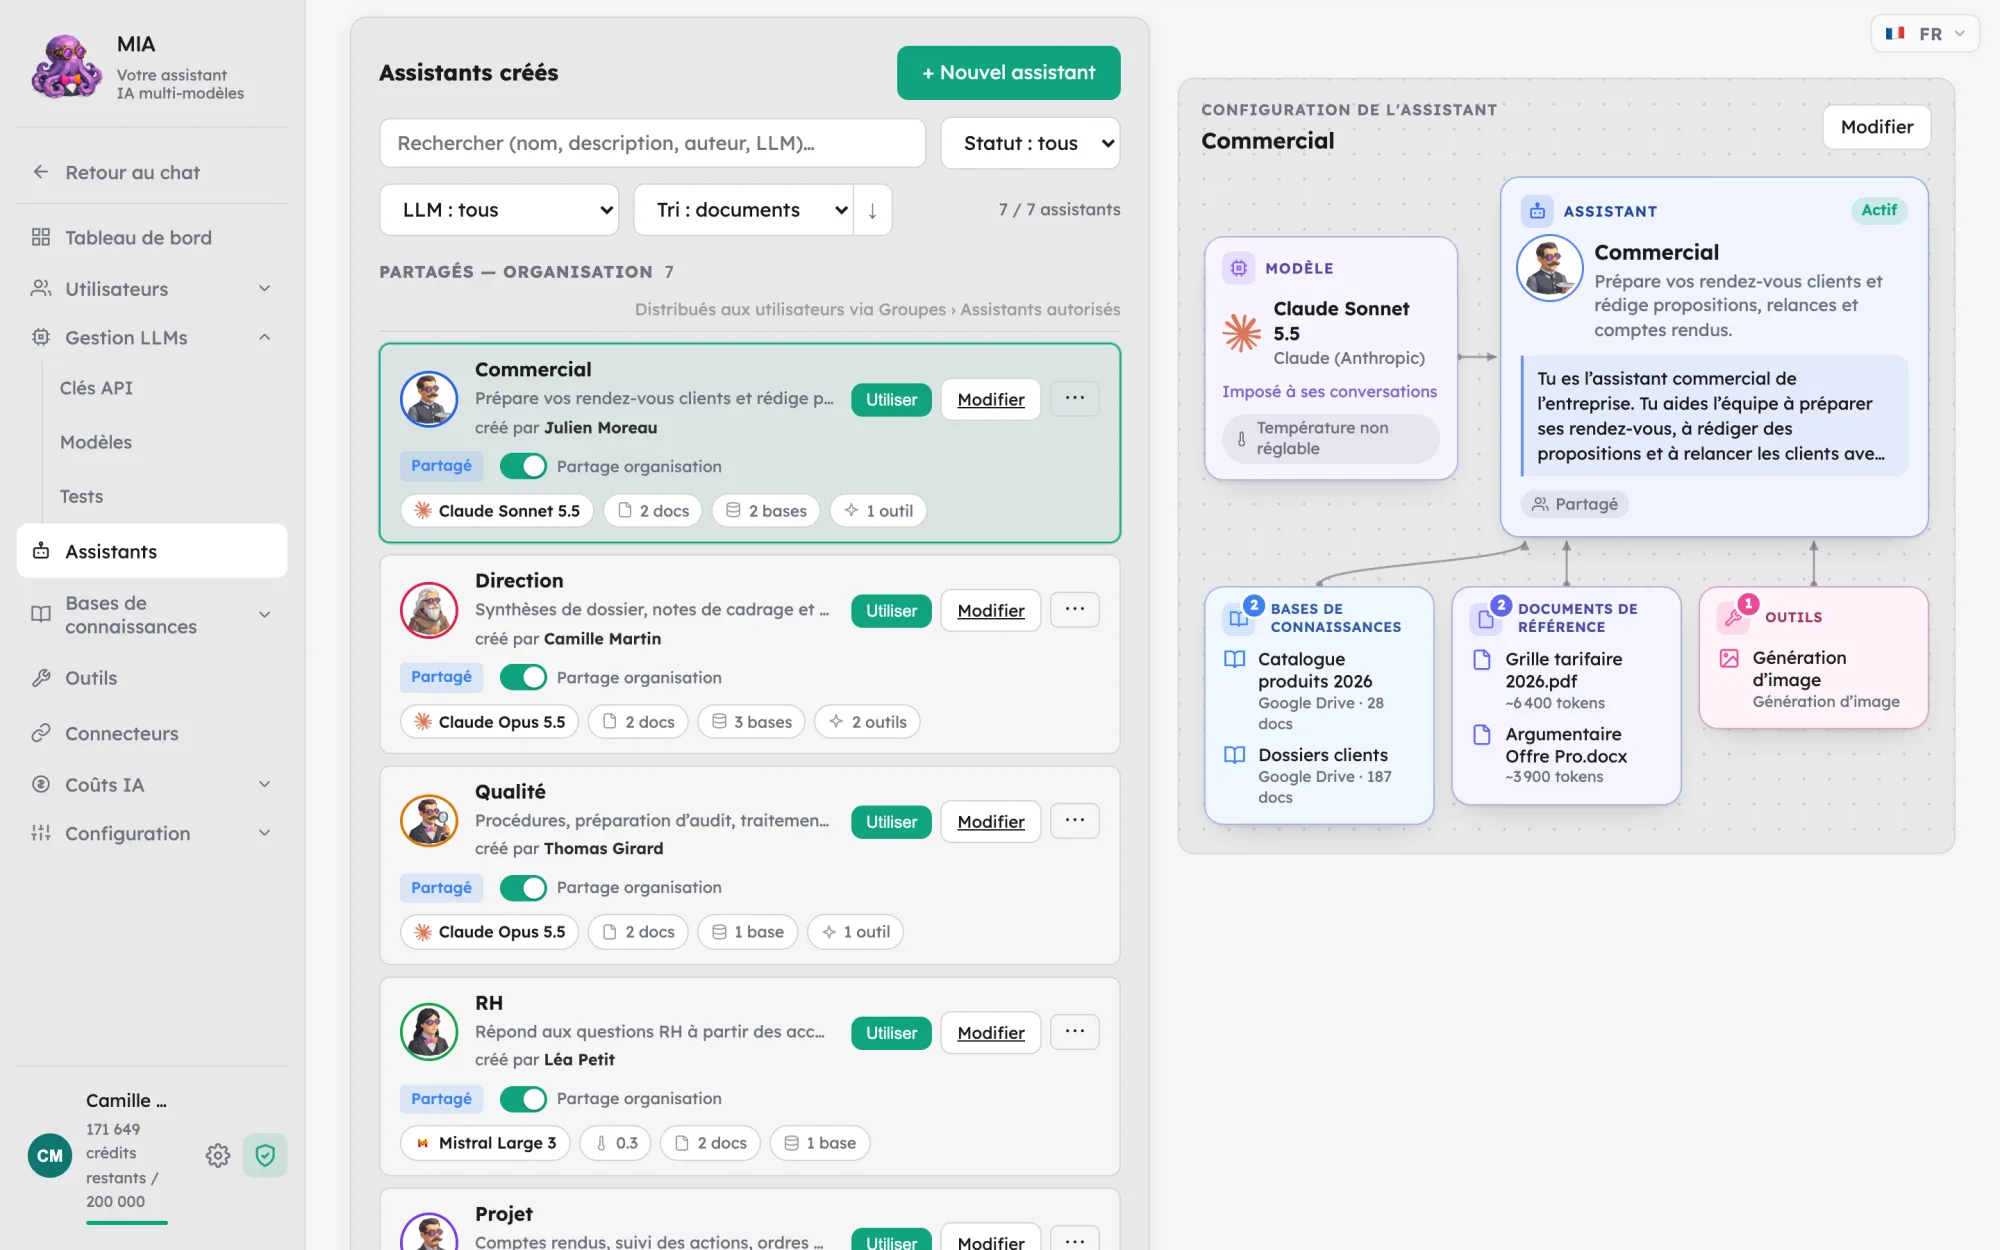The width and height of the screenshot is (2000, 1250).
Task: Open the Tri : documents dropdown
Action: (744, 210)
